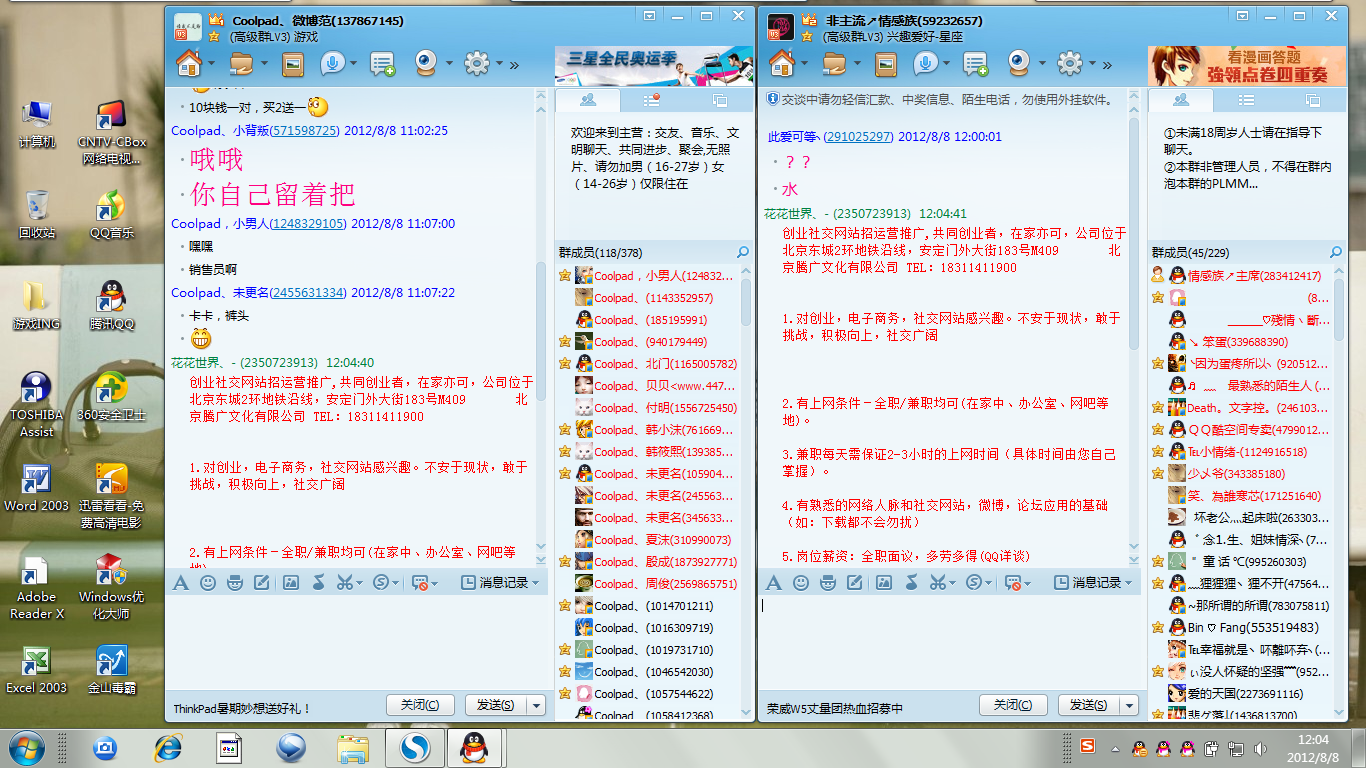Open the 金山毒霸 desktop shortcut
This screenshot has height=768, width=1366.
tap(111, 670)
